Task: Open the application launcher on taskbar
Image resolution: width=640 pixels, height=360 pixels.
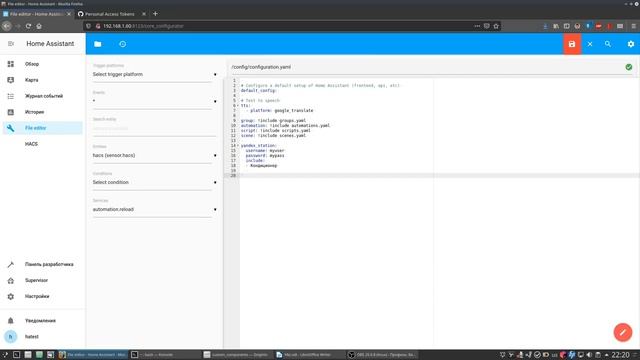Action: 5,355
